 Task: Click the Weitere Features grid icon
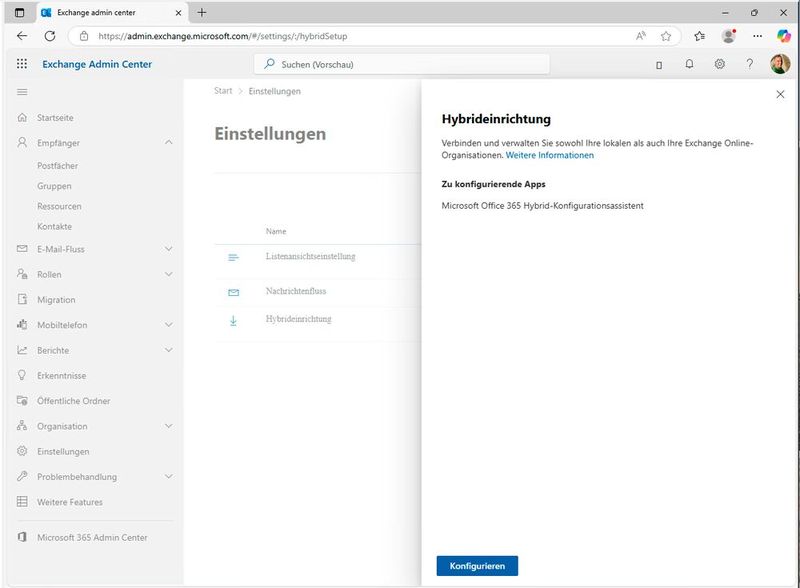click(22, 502)
